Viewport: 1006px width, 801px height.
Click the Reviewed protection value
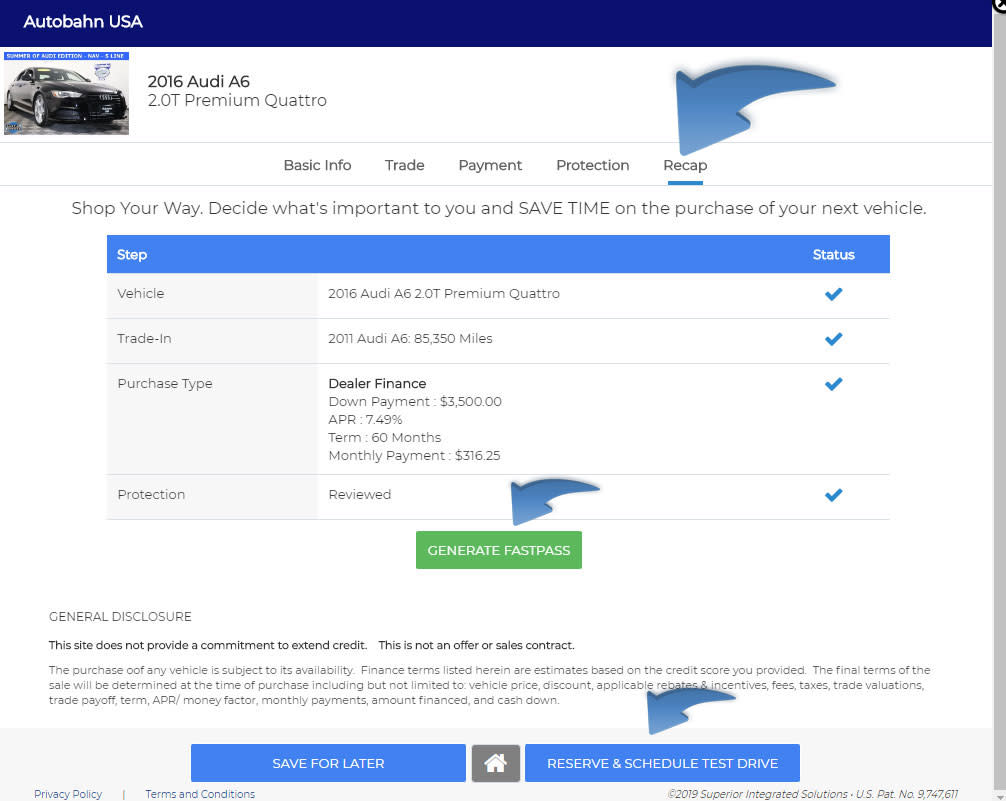359,494
